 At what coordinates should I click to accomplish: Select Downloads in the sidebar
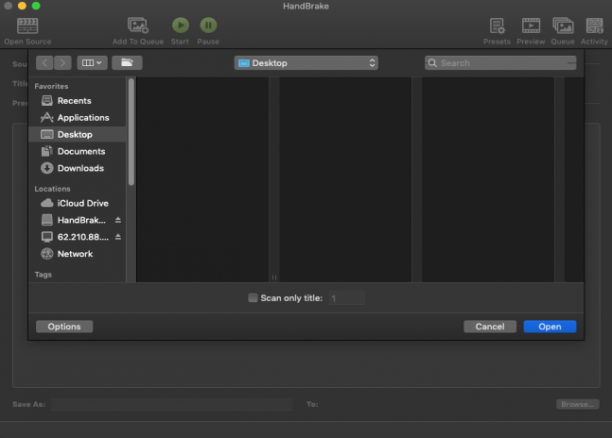coord(77,168)
